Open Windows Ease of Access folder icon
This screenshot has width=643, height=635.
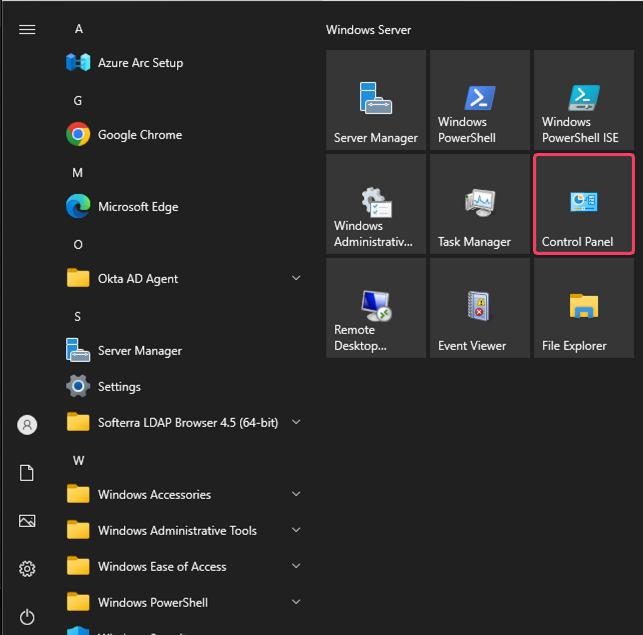coord(78,566)
